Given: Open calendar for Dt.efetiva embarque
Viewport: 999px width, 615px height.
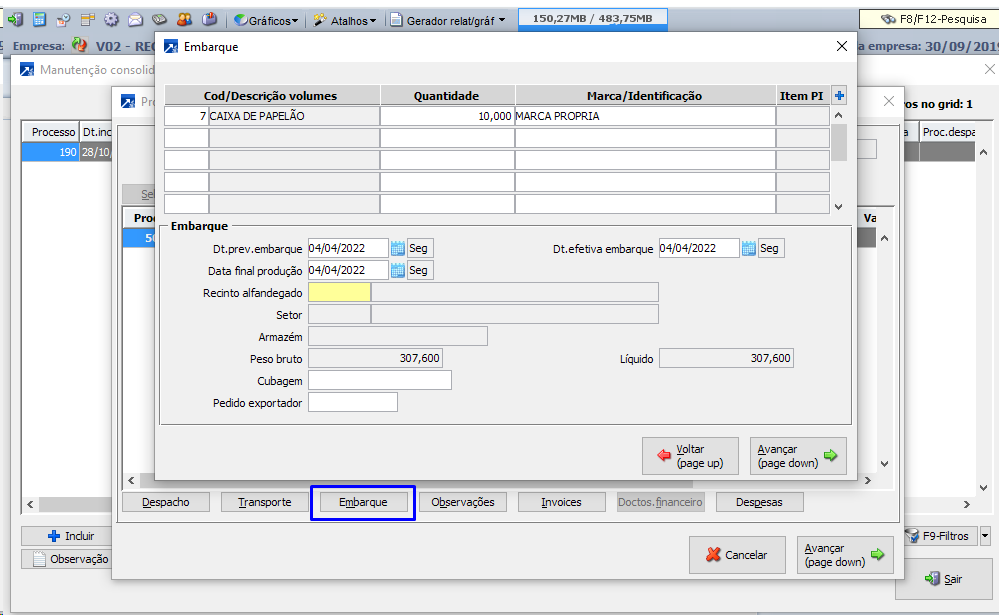Looking at the screenshot, I should coord(748,248).
